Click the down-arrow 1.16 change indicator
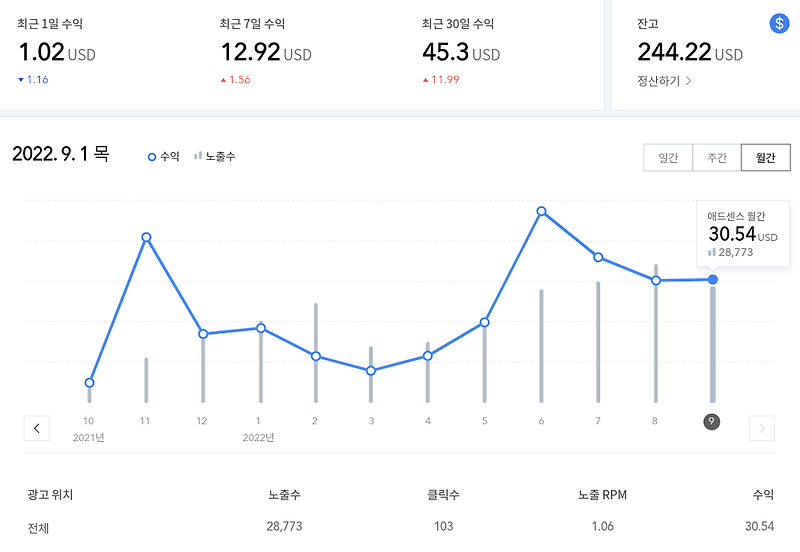Image resolution: width=800 pixels, height=552 pixels. pyautogui.click(x=33, y=80)
